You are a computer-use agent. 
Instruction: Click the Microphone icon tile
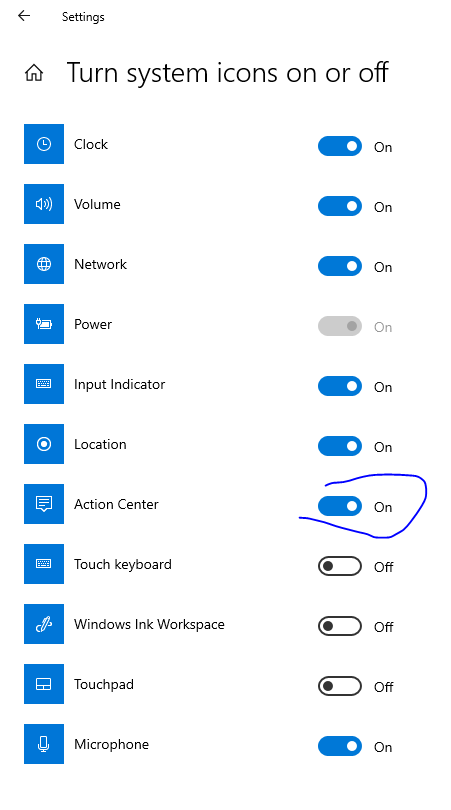[x=44, y=744]
